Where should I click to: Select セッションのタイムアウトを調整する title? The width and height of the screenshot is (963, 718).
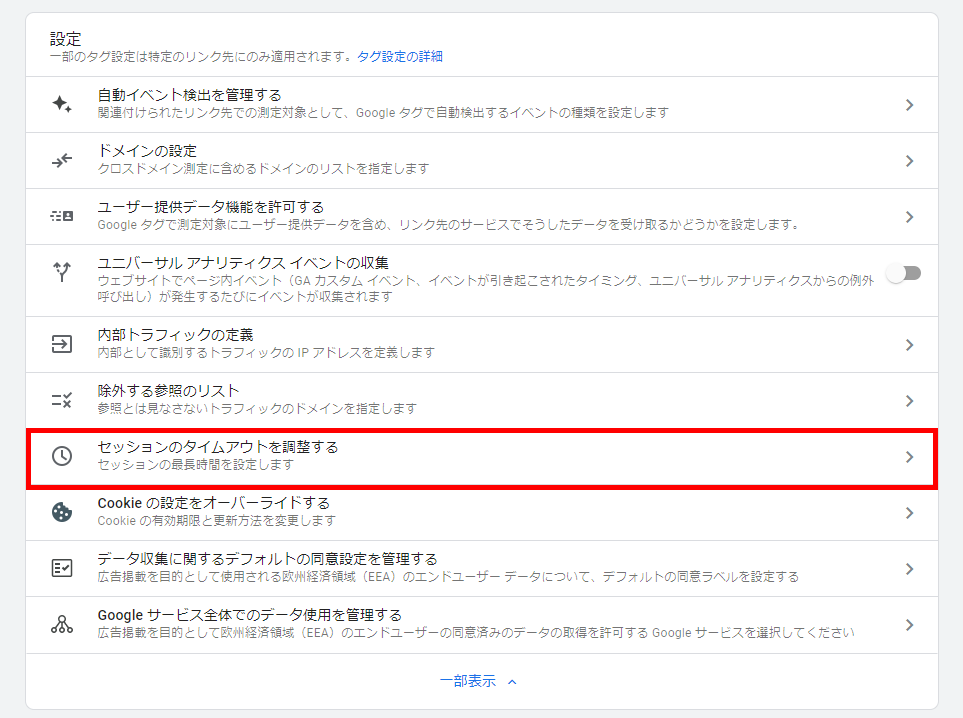click(217, 447)
